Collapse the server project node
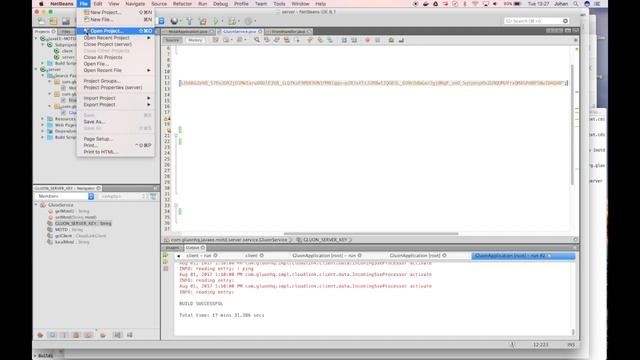 click(37, 69)
